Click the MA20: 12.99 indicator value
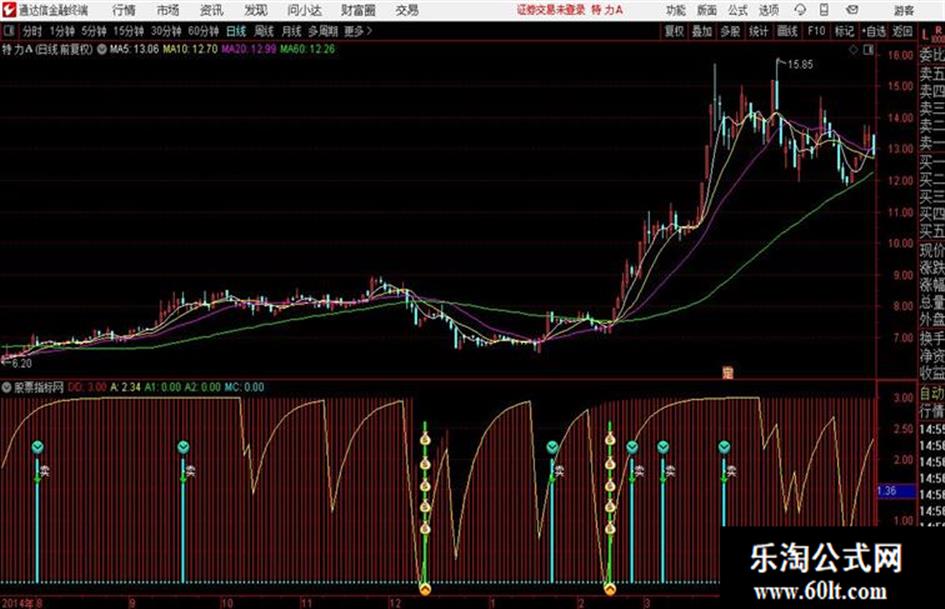The height and width of the screenshot is (609, 945). pos(249,49)
